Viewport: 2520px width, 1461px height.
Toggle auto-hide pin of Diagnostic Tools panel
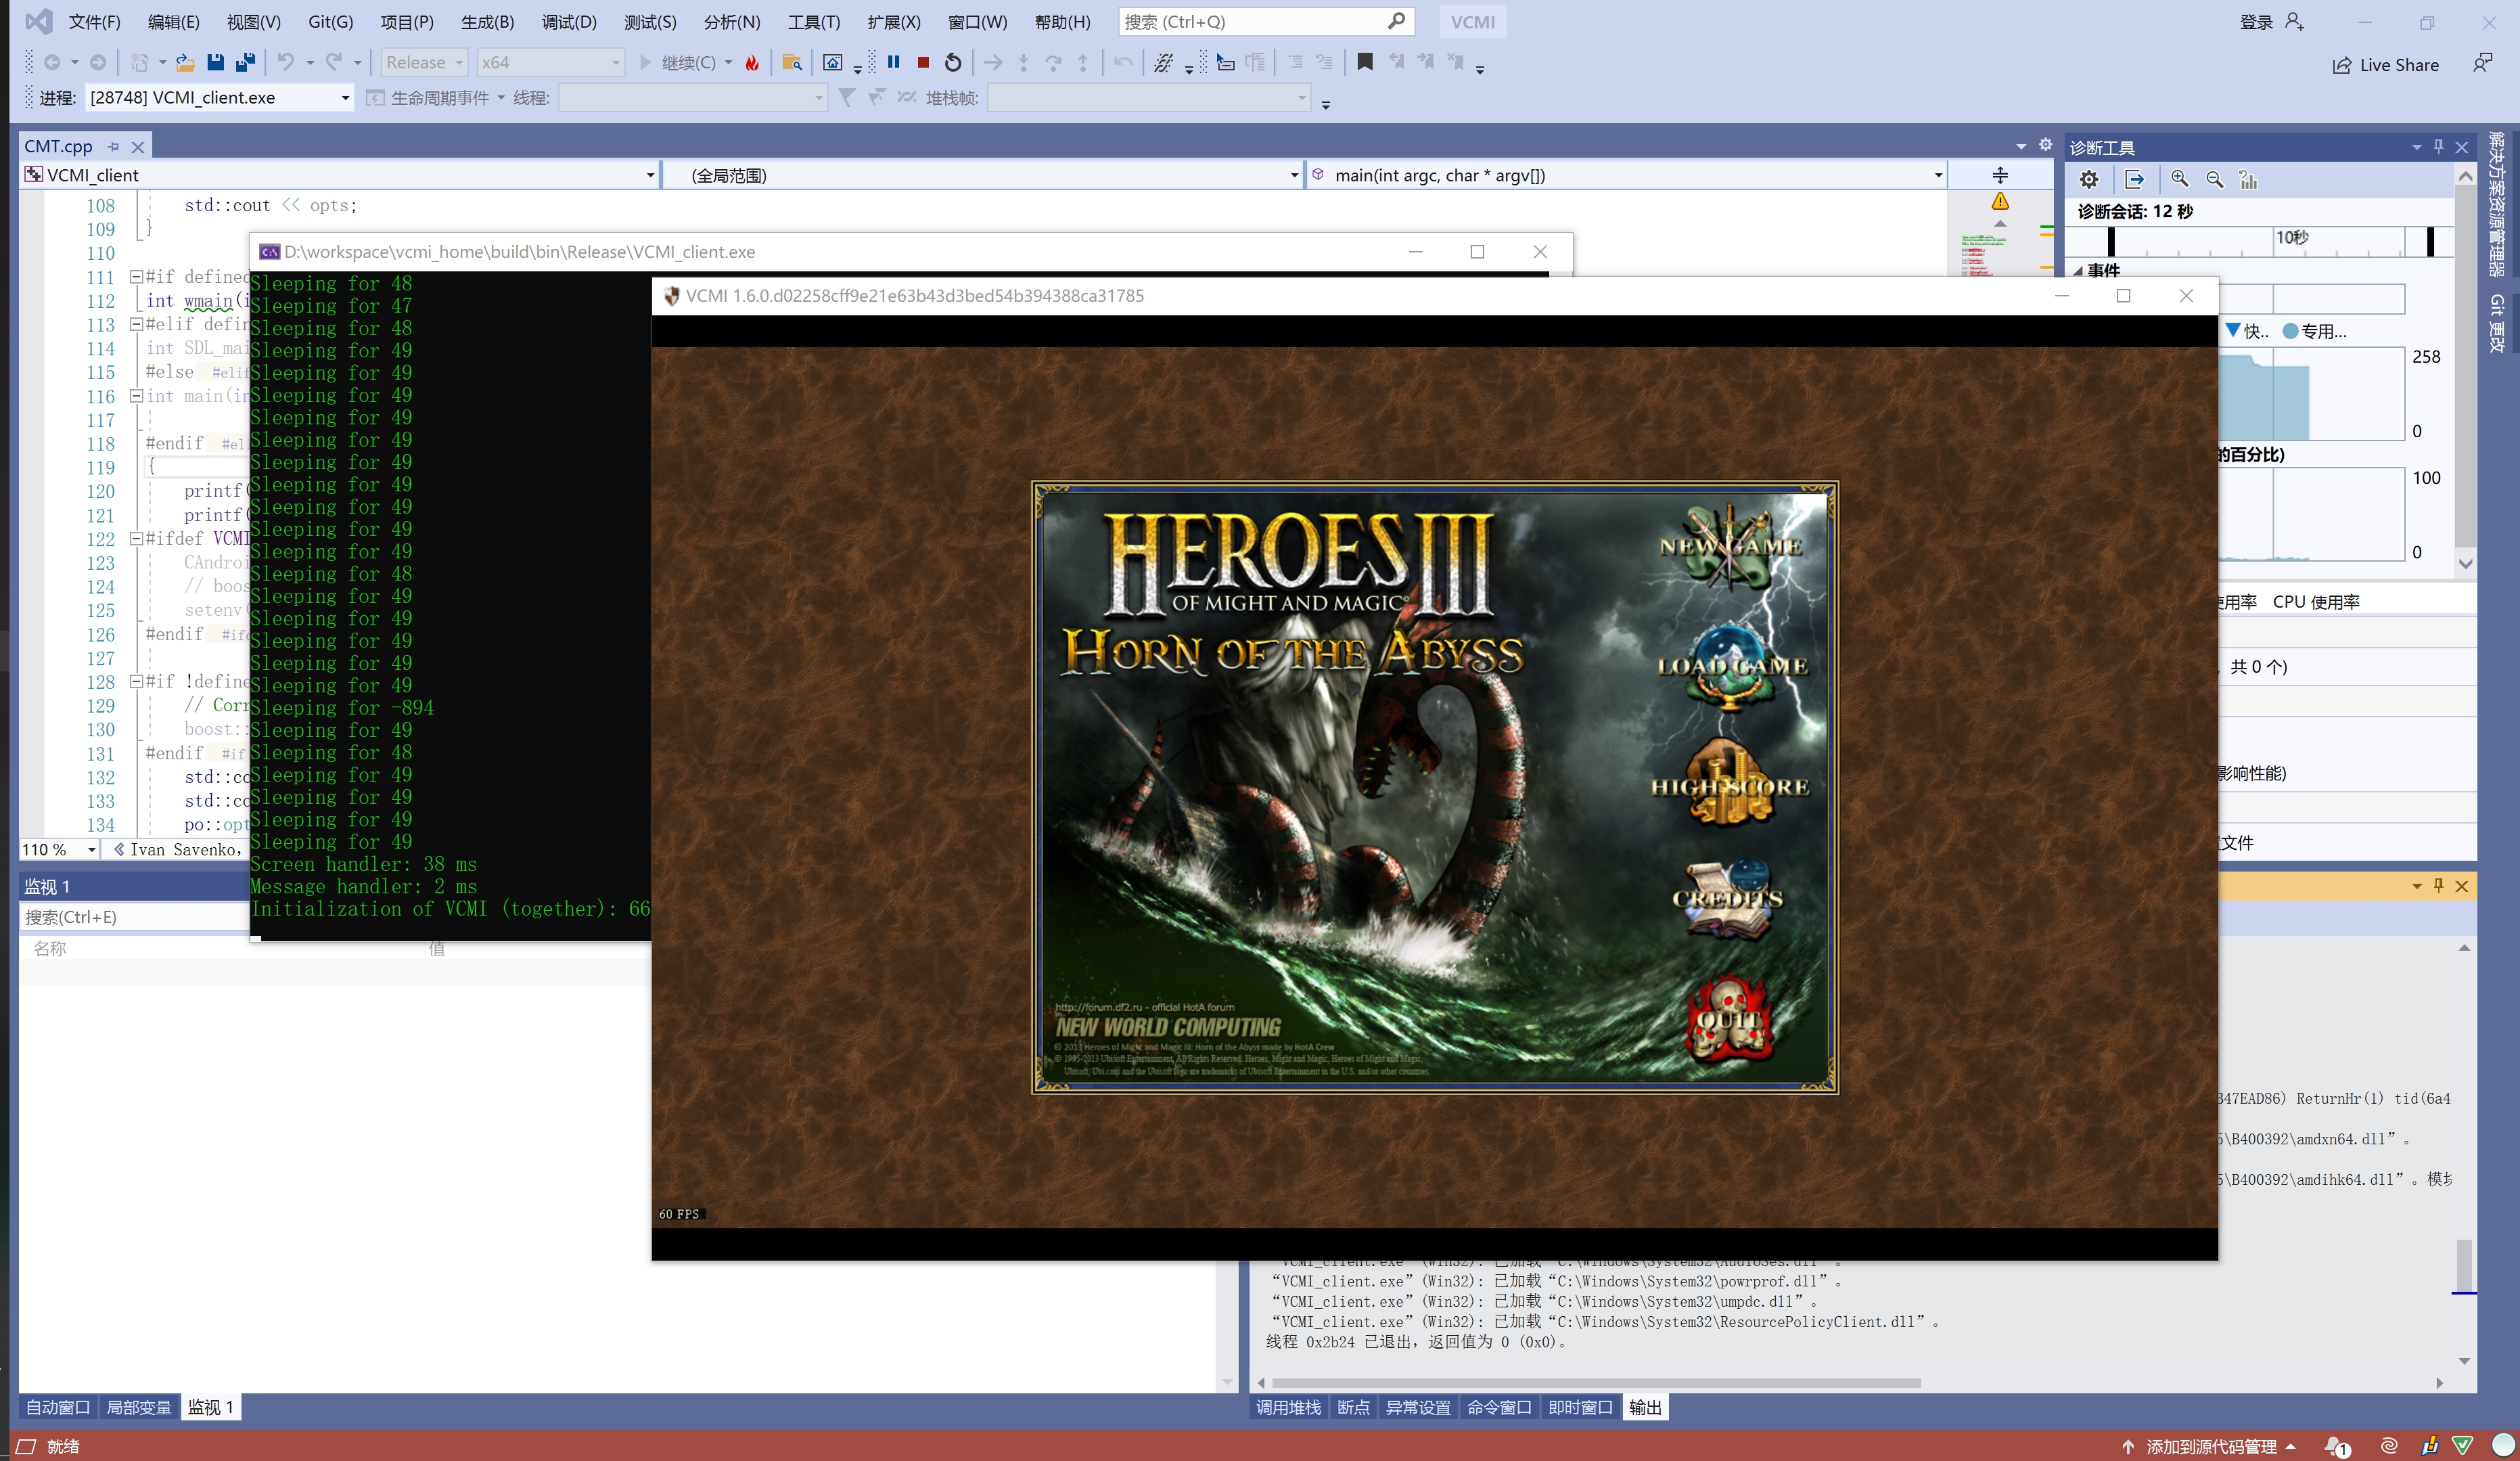(x=2439, y=147)
